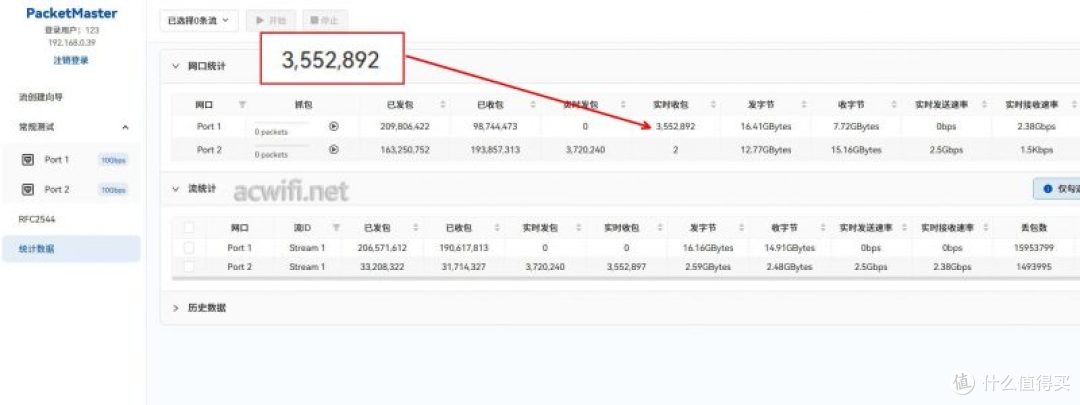
Task: Collapse the 网口统计 section
Action: click(x=175, y=67)
